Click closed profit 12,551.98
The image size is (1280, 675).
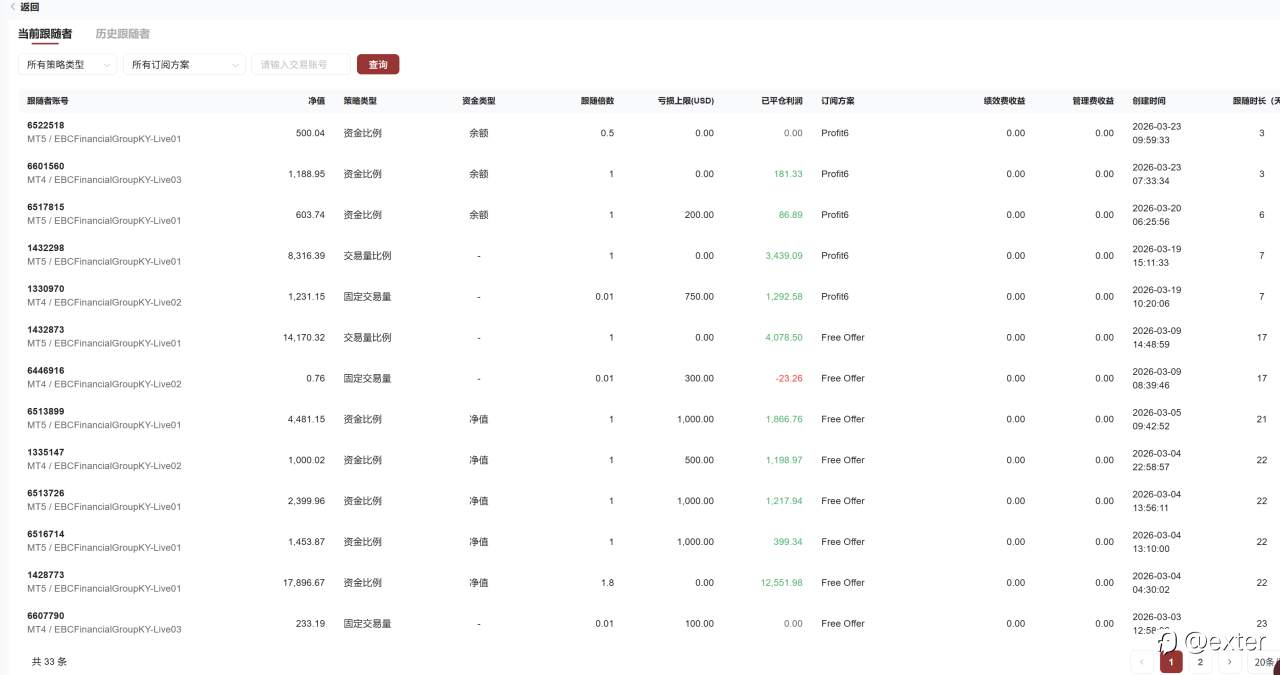[782, 583]
